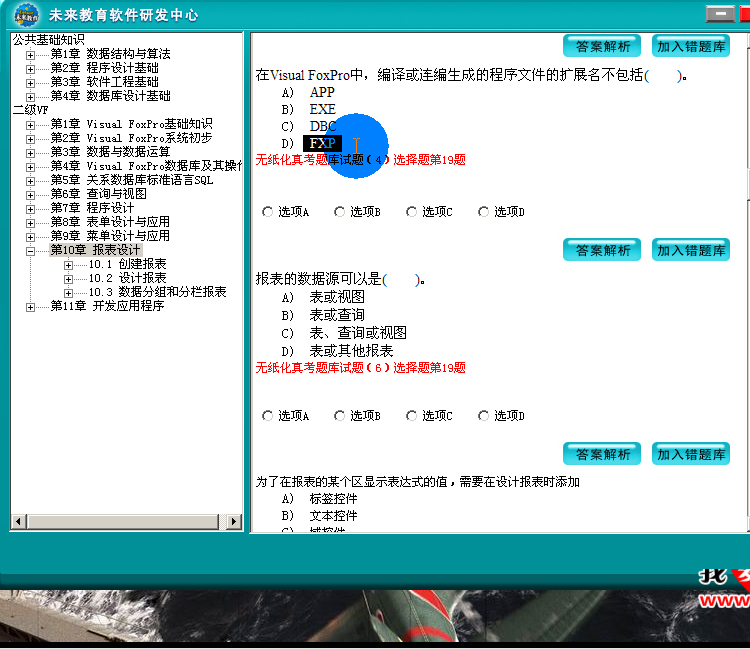This screenshot has height=649, width=750.
Task: Expand 第11章 开发应用程序 node
Action: click(x=30, y=307)
